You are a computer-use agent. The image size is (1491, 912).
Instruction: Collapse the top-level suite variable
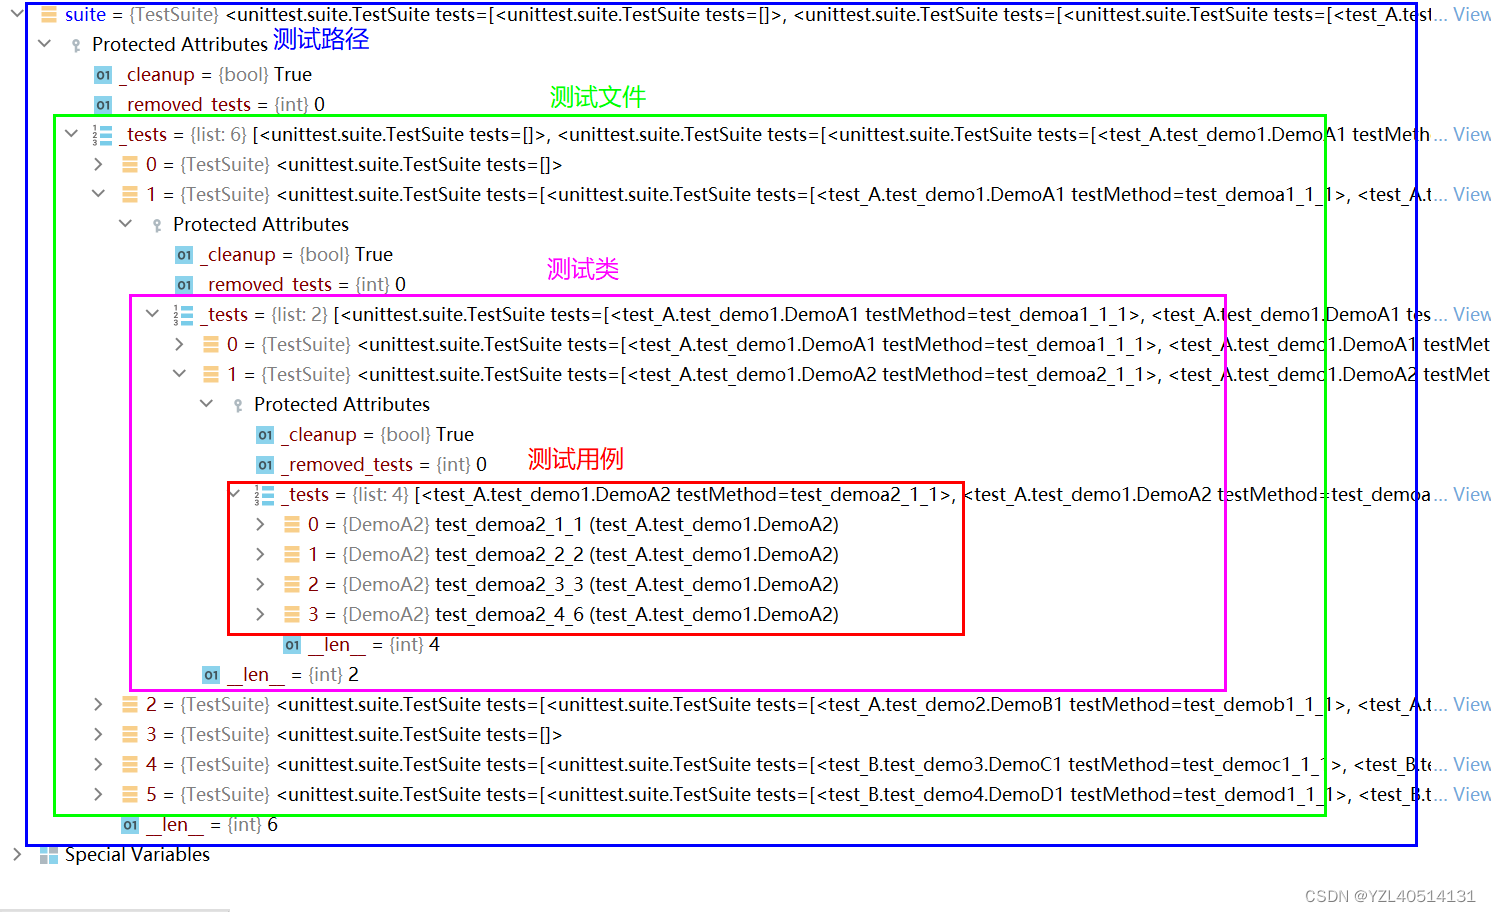coord(17,14)
